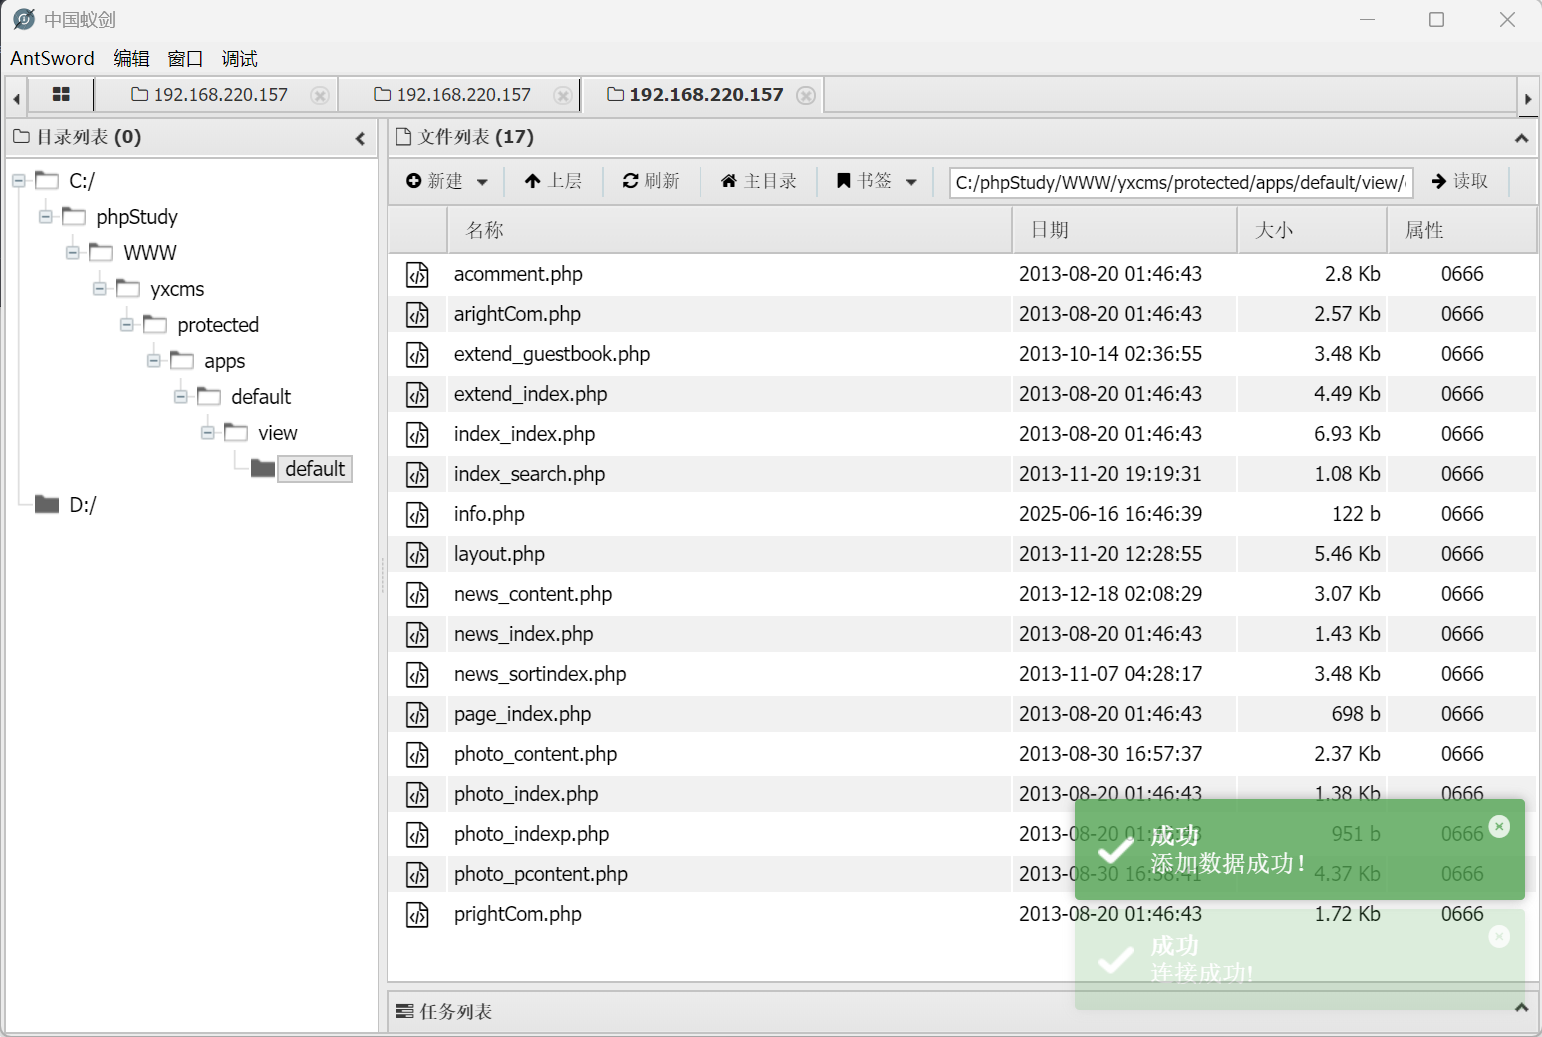Image resolution: width=1542 pixels, height=1037 pixels.
Task: Select the layout.php file name
Action: (499, 554)
